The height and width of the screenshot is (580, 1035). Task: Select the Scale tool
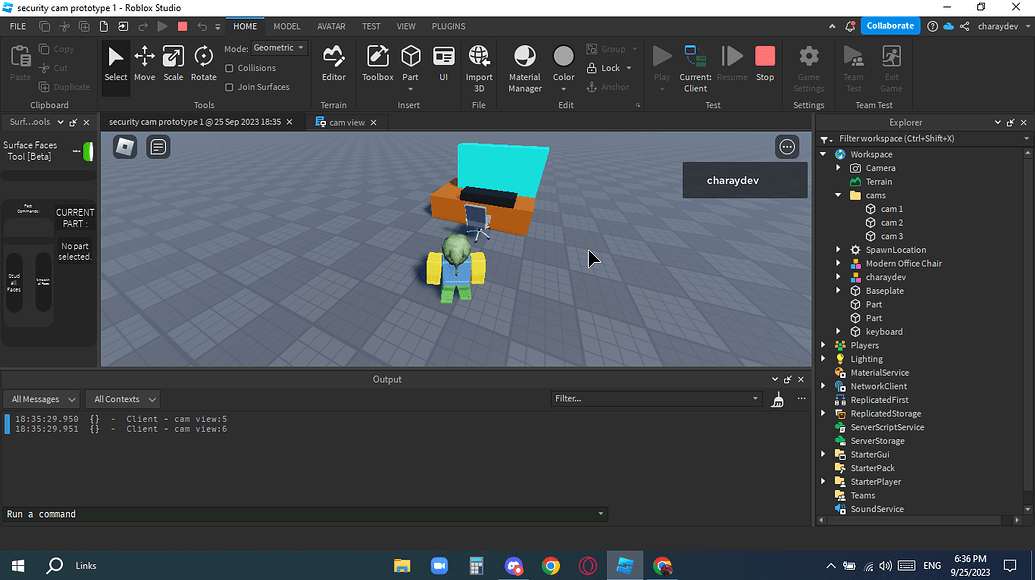[x=173, y=63]
